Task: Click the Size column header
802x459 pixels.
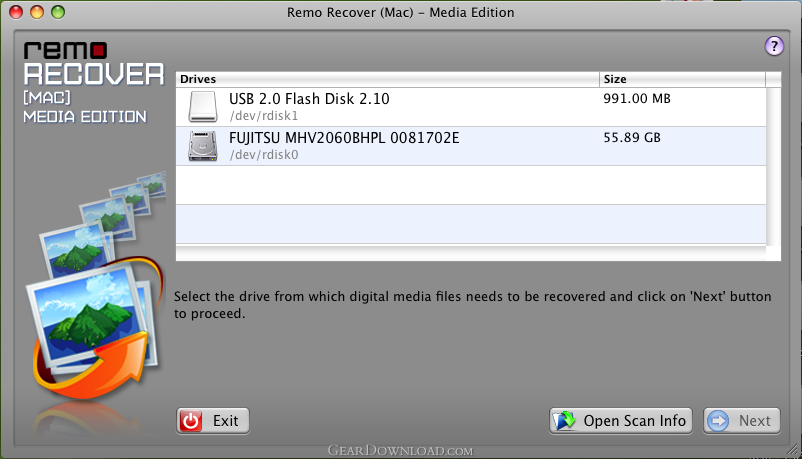Action: click(682, 79)
